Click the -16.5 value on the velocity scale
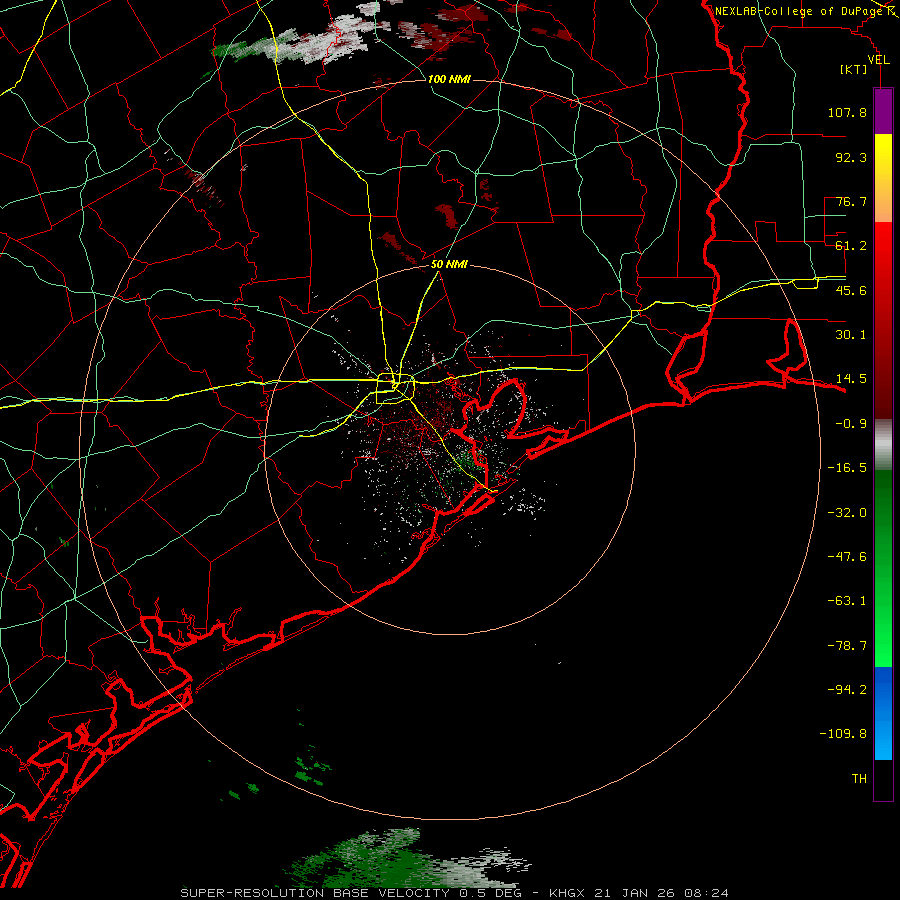 pyautogui.click(x=847, y=468)
